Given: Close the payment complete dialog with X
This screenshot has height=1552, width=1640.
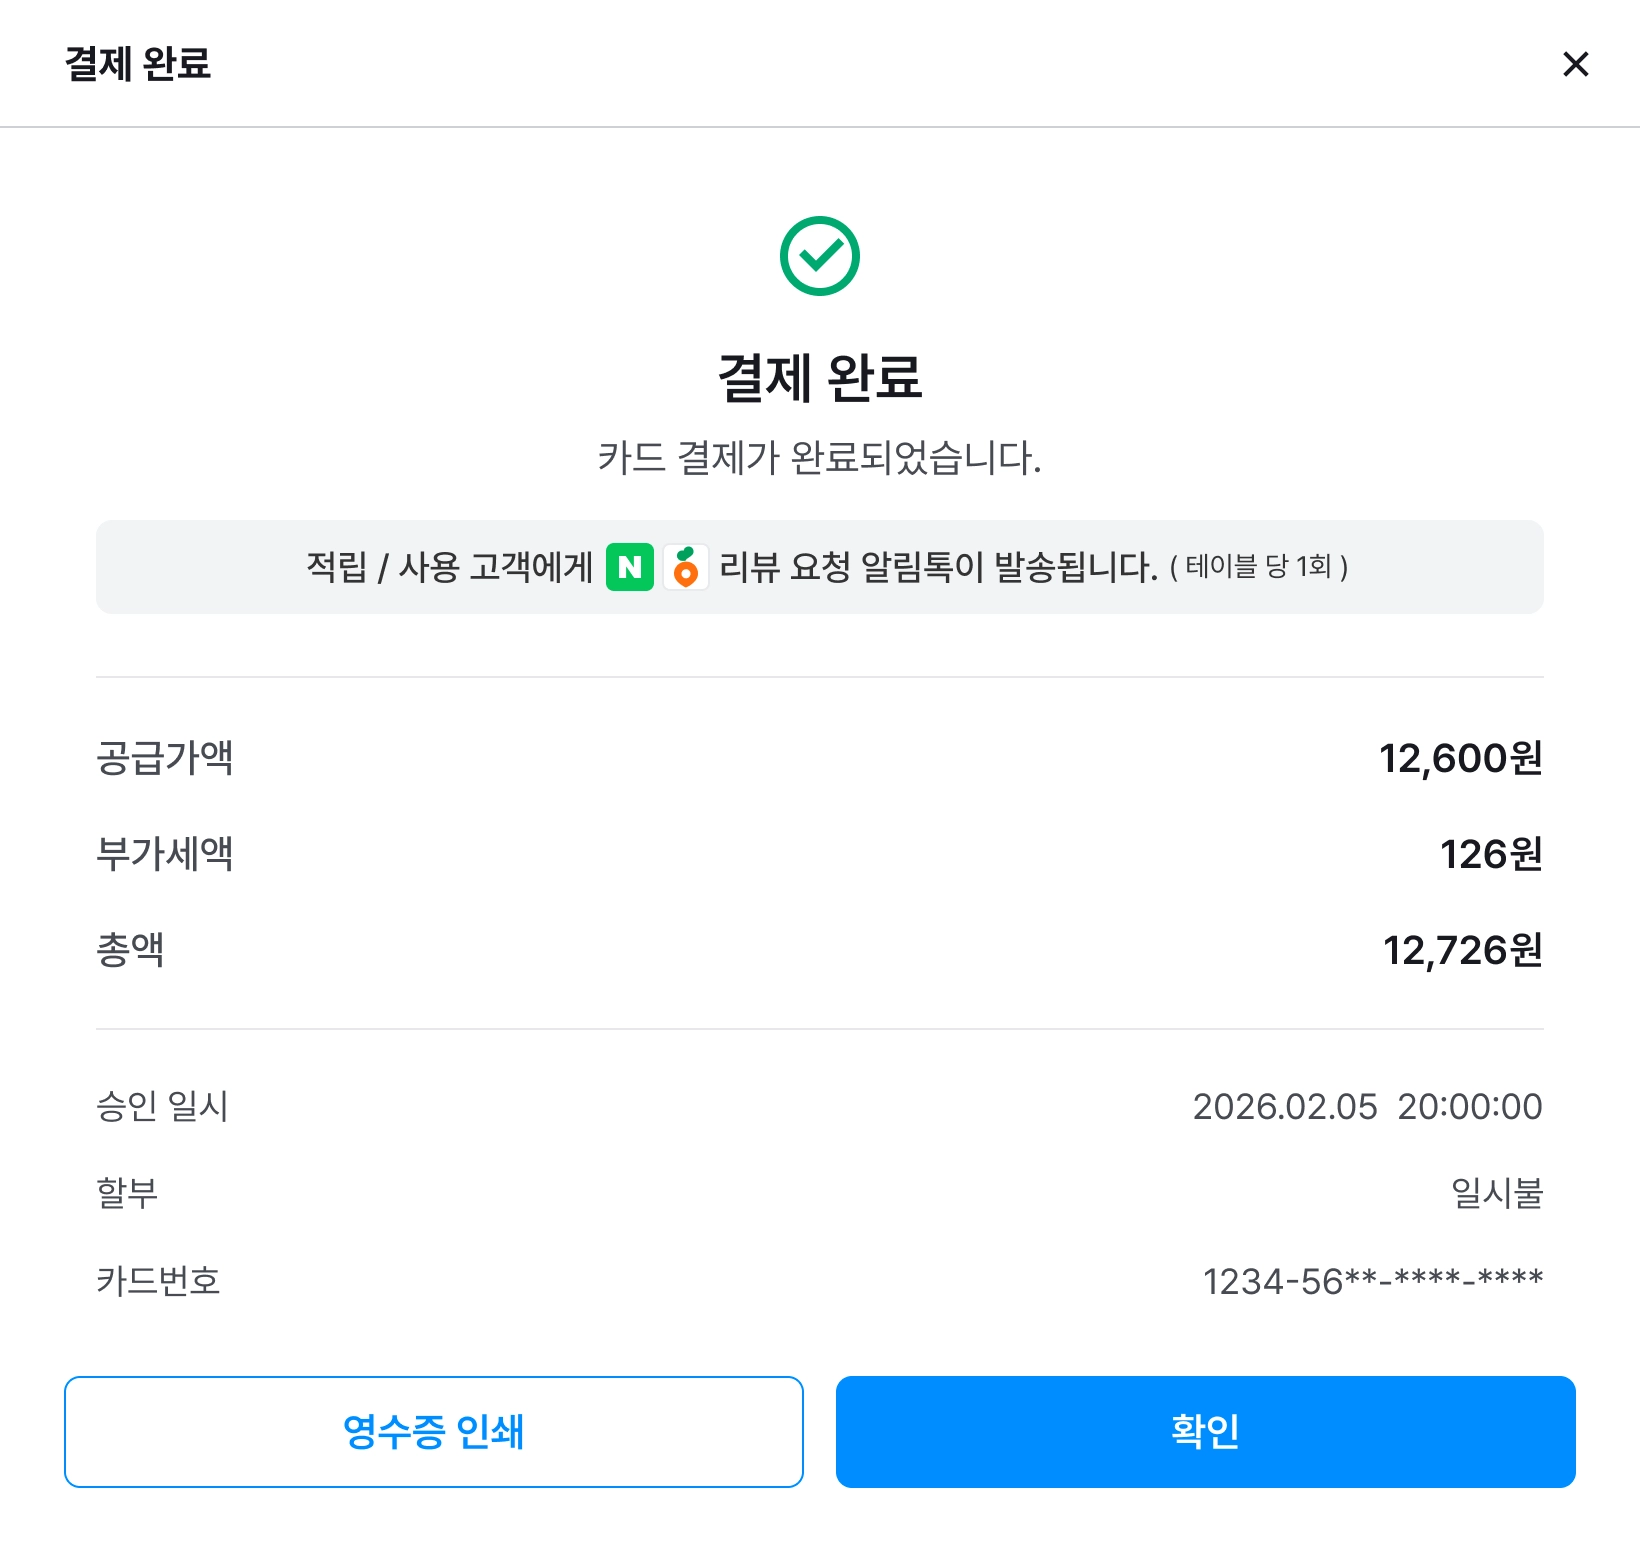Looking at the screenshot, I should pyautogui.click(x=1575, y=64).
